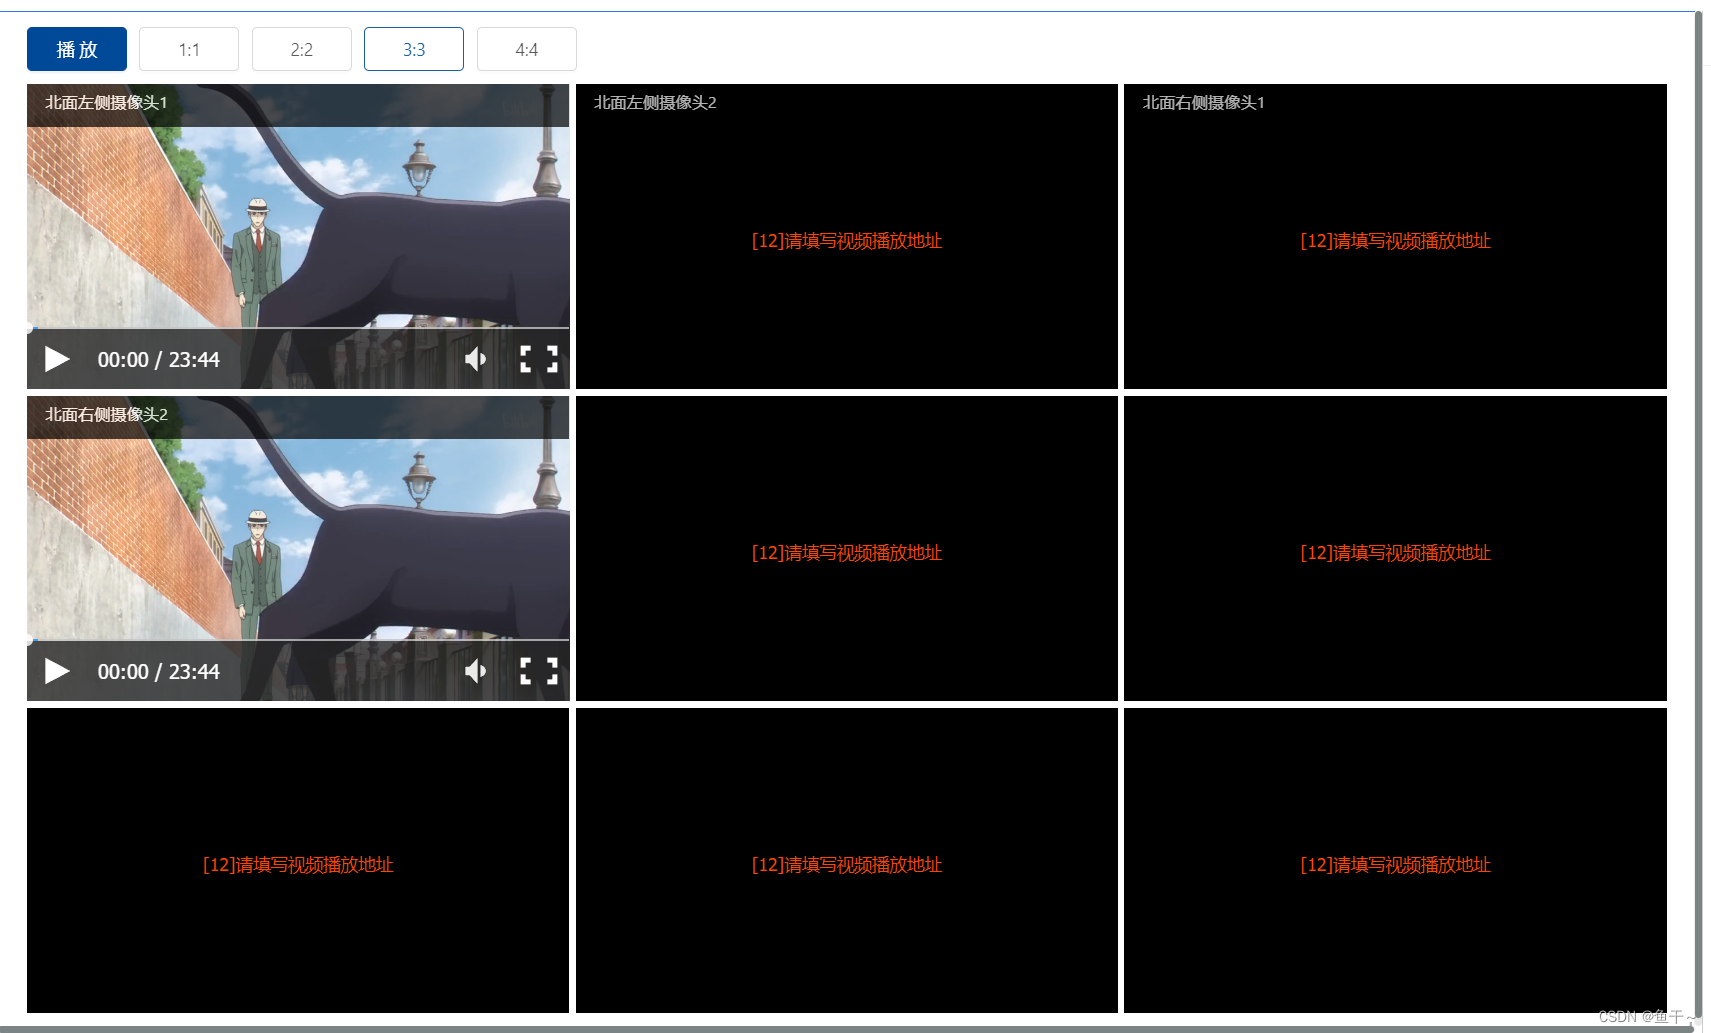Mute the 北面右侧摄像头2 video volume
The height and width of the screenshot is (1033, 1711).
476,671
